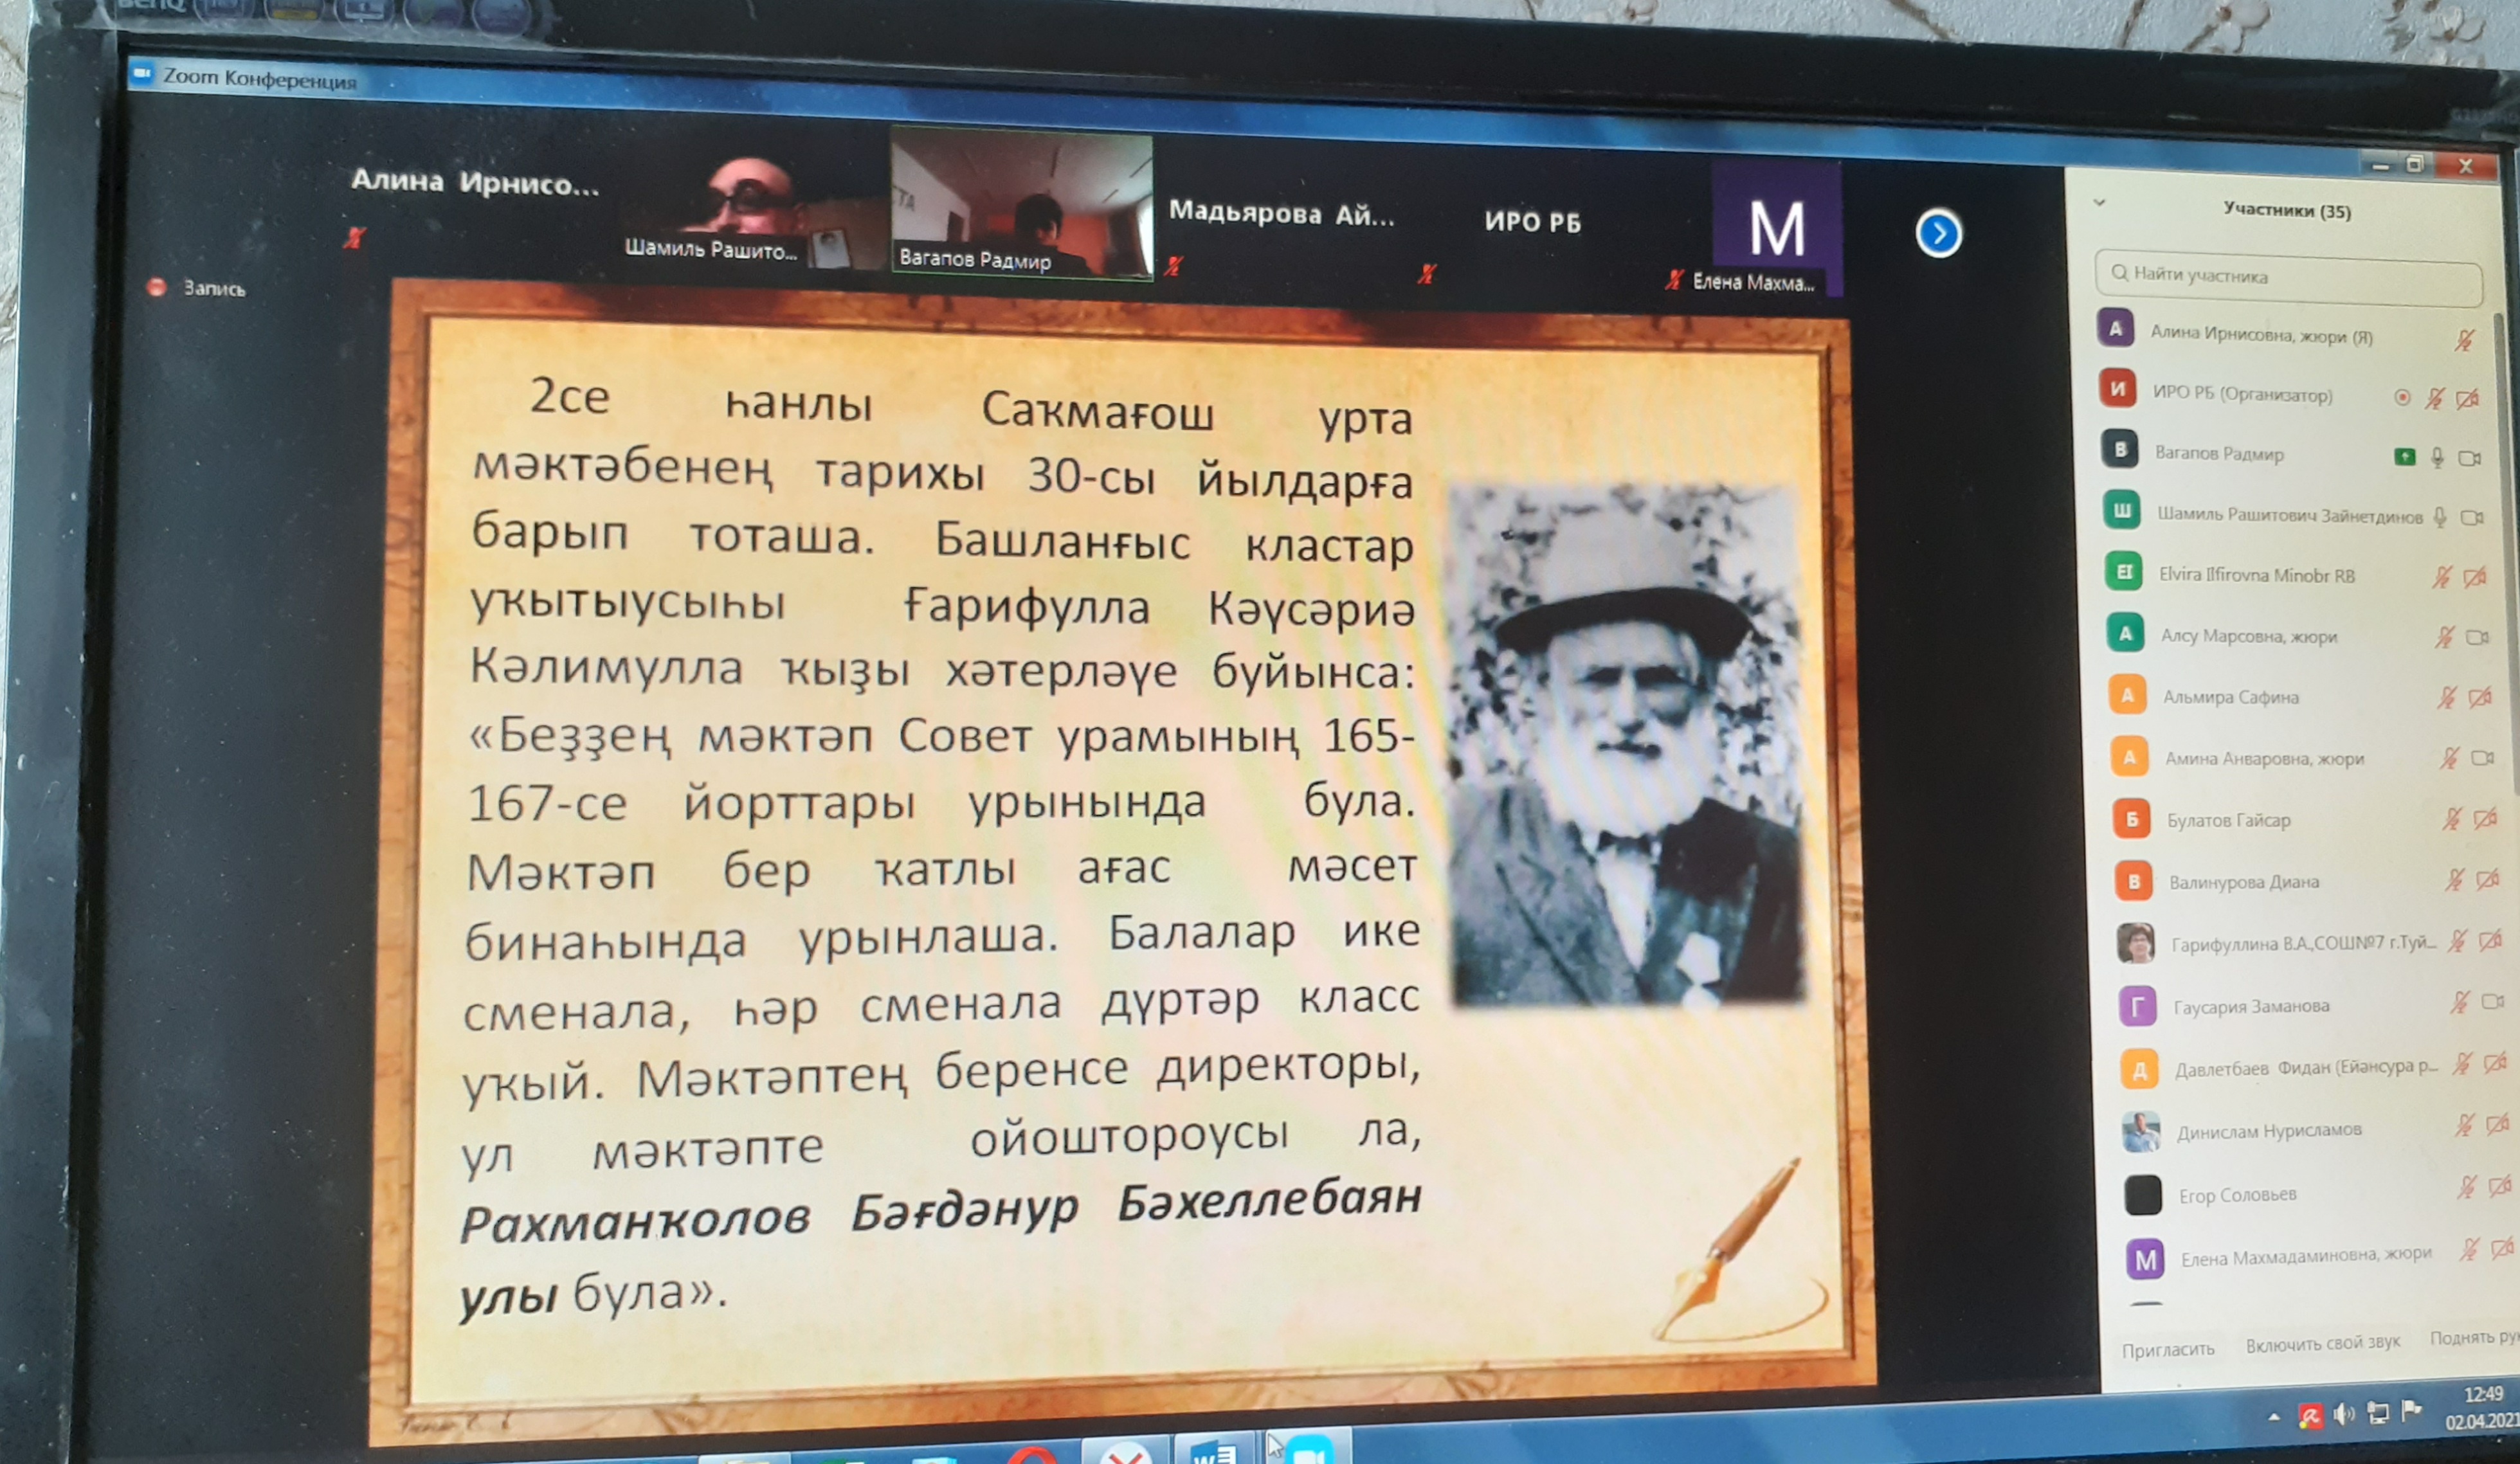Click the muted mic icon for Алина Ирнисовна
The width and height of the screenshot is (2520, 1464).
(2464, 340)
